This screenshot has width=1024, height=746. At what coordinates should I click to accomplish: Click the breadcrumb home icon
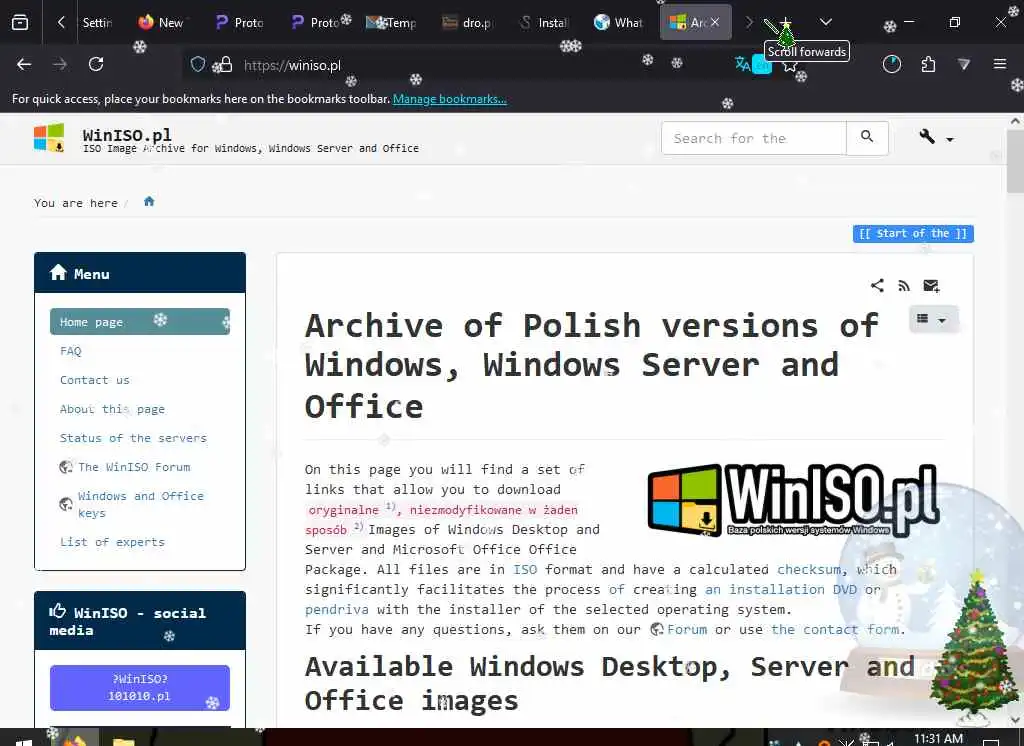[149, 201]
